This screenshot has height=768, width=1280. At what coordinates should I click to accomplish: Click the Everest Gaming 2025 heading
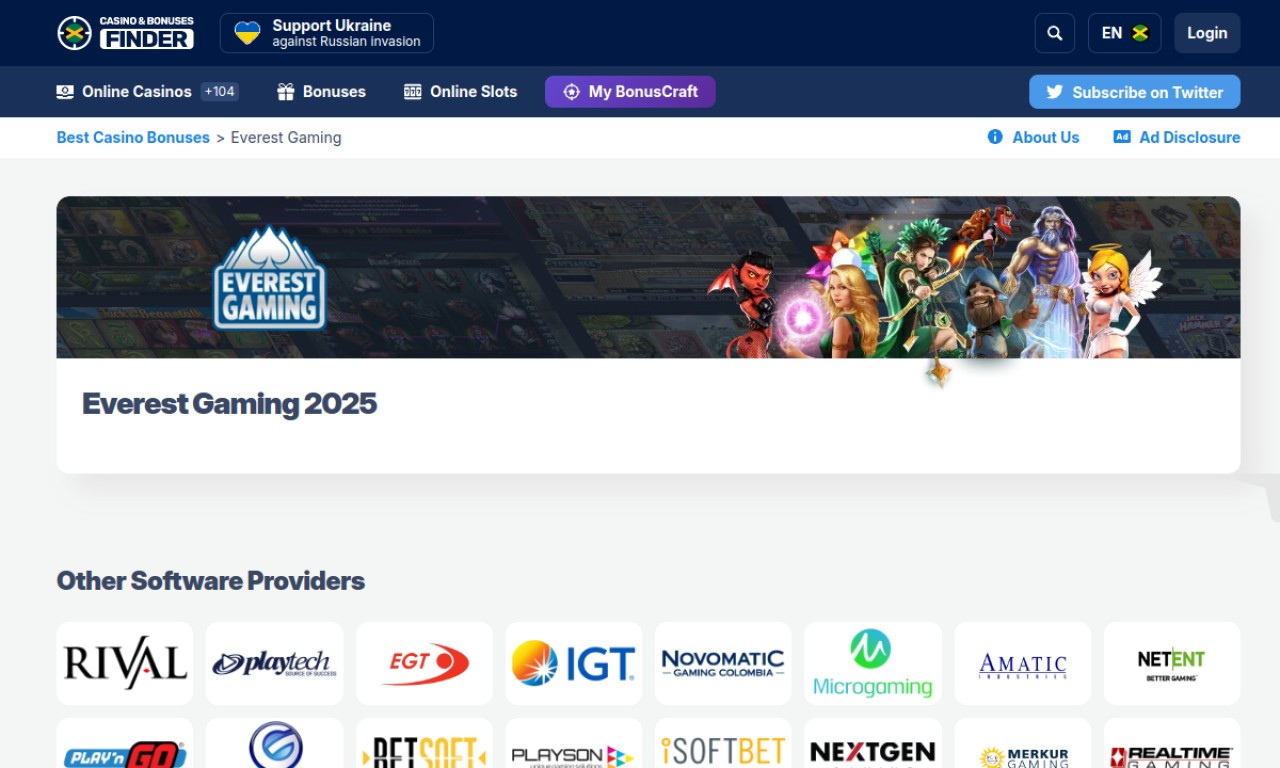[229, 404]
